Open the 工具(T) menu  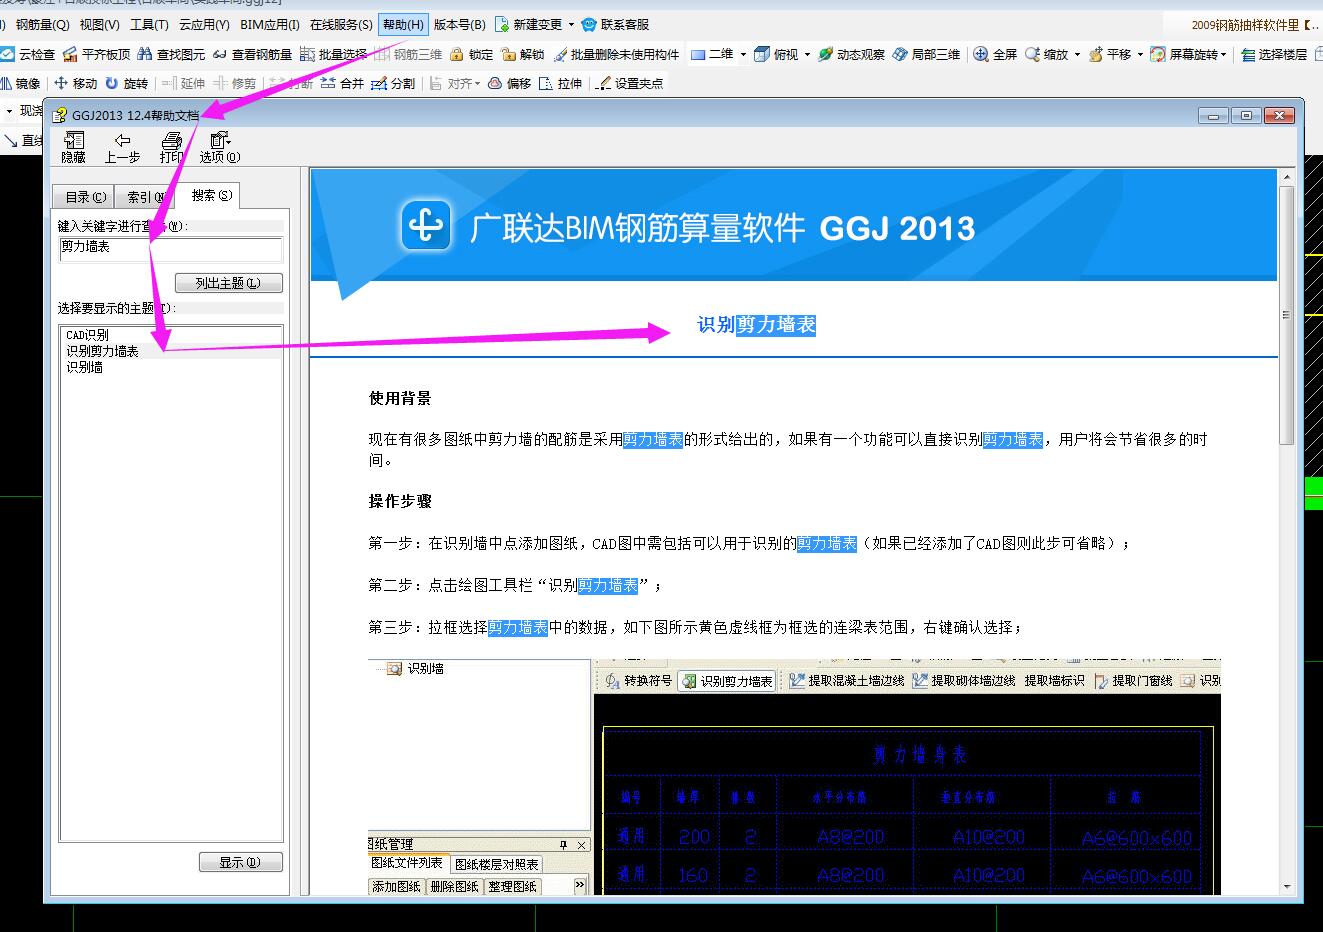point(149,25)
